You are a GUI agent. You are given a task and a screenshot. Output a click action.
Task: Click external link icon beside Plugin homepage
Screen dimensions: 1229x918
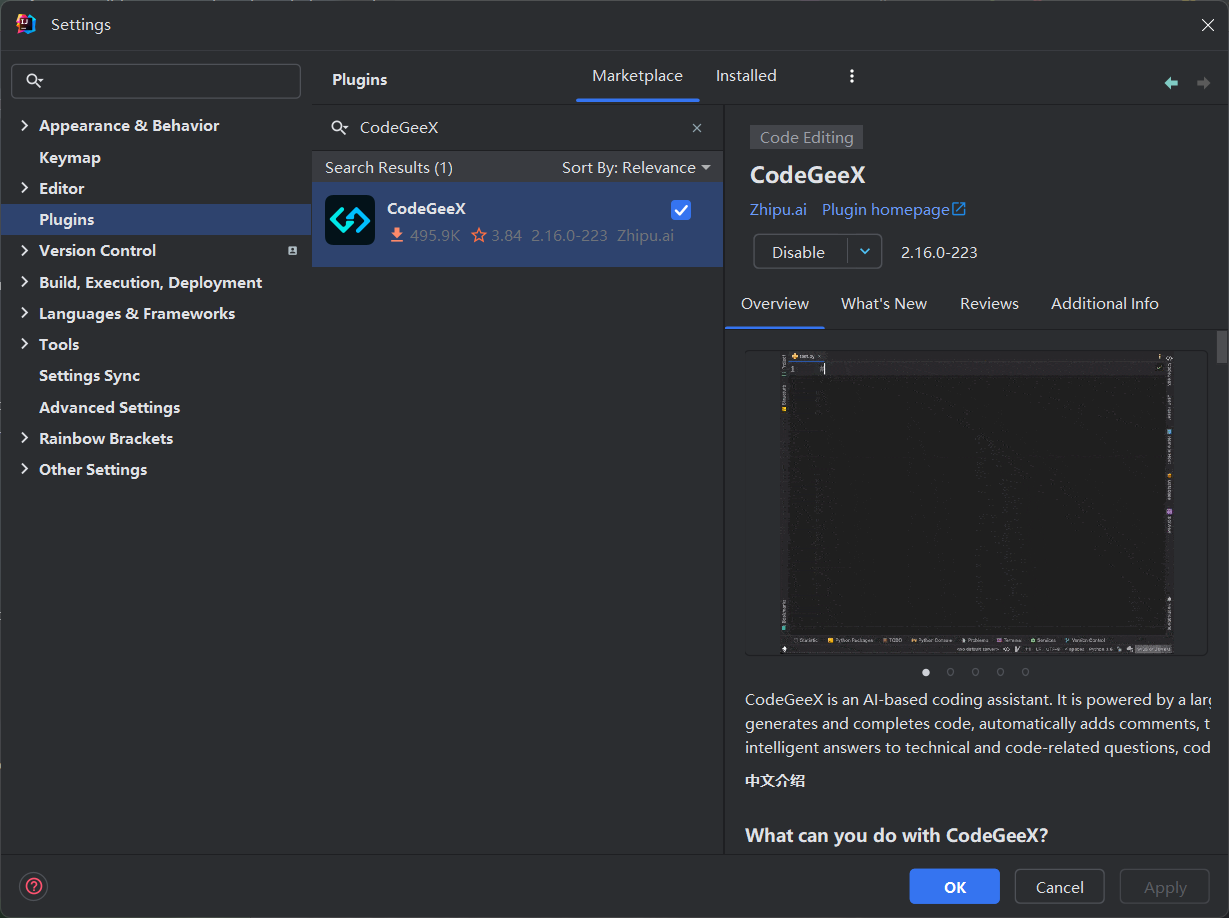(959, 209)
